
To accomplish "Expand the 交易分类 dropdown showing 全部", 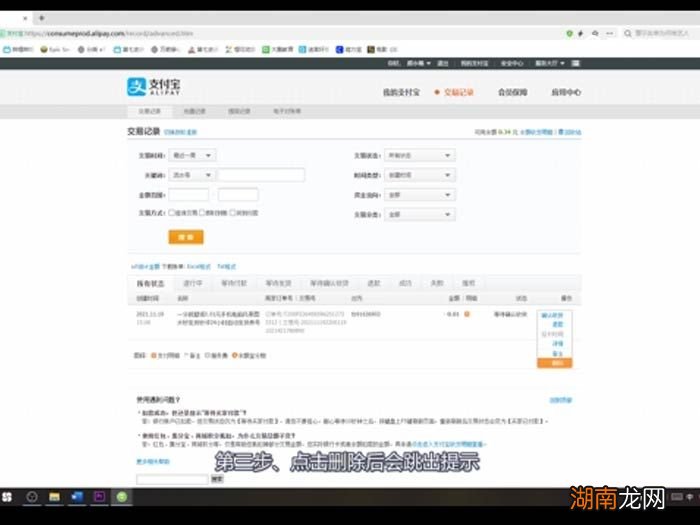I will (x=420, y=215).
